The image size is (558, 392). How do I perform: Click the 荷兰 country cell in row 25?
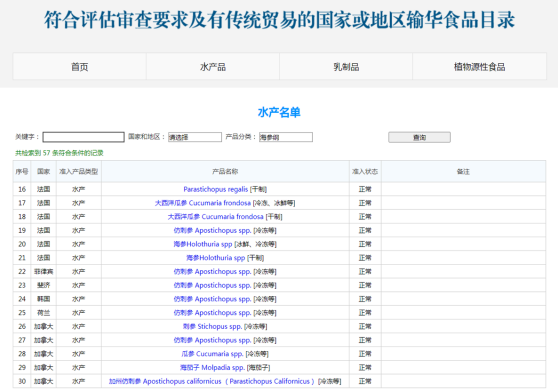click(43, 313)
